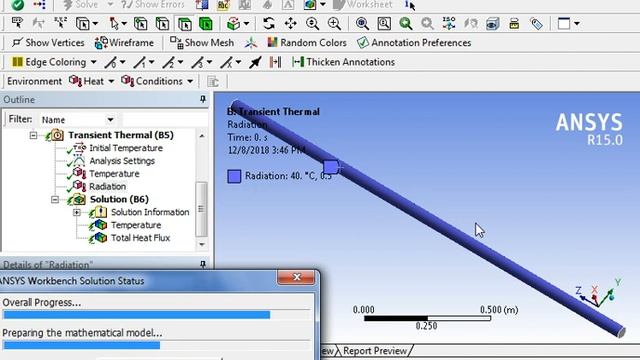Click the Zoom magnifier tool
The height and width of the screenshot is (360, 640).
(x=312, y=23)
